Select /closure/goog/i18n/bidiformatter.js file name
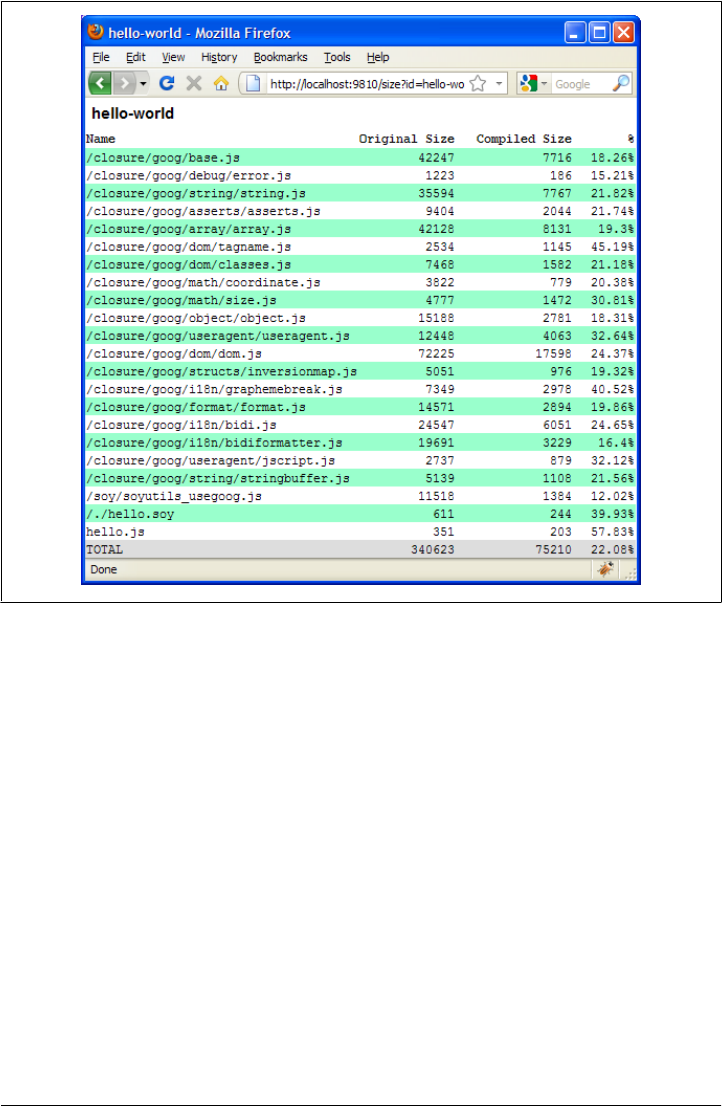The width and height of the screenshot is (722, 1106). coord(214,443)
